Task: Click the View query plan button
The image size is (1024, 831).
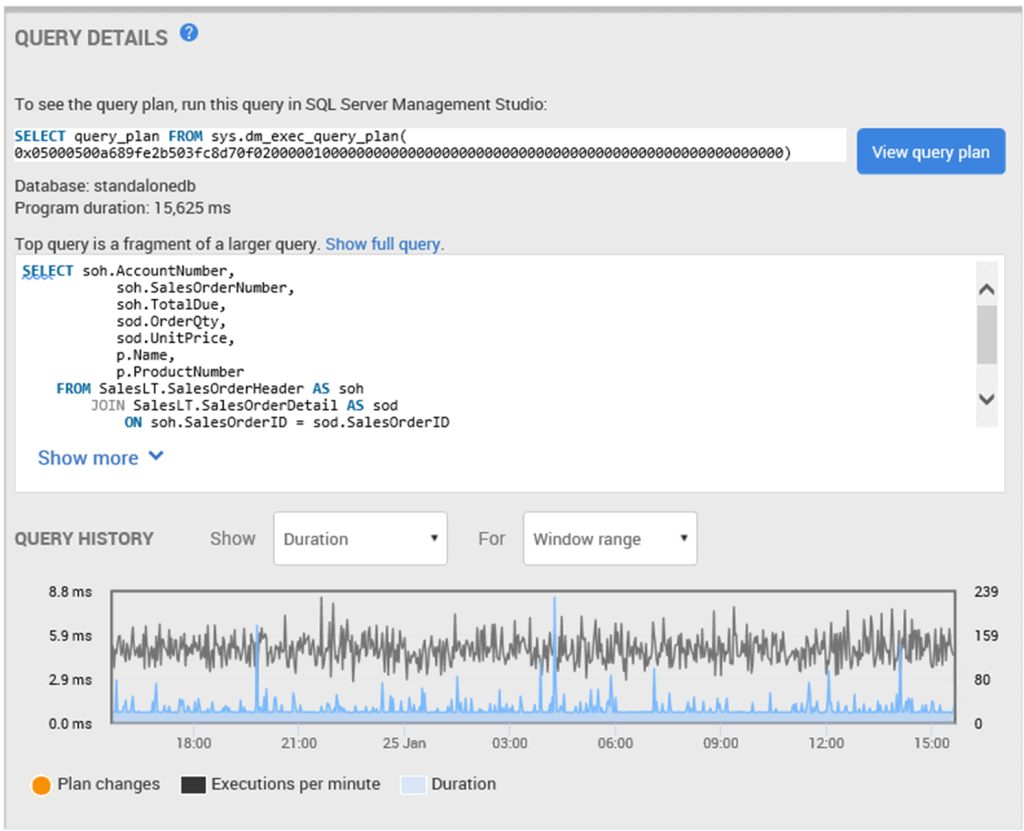Action: (x=930, y=151)
